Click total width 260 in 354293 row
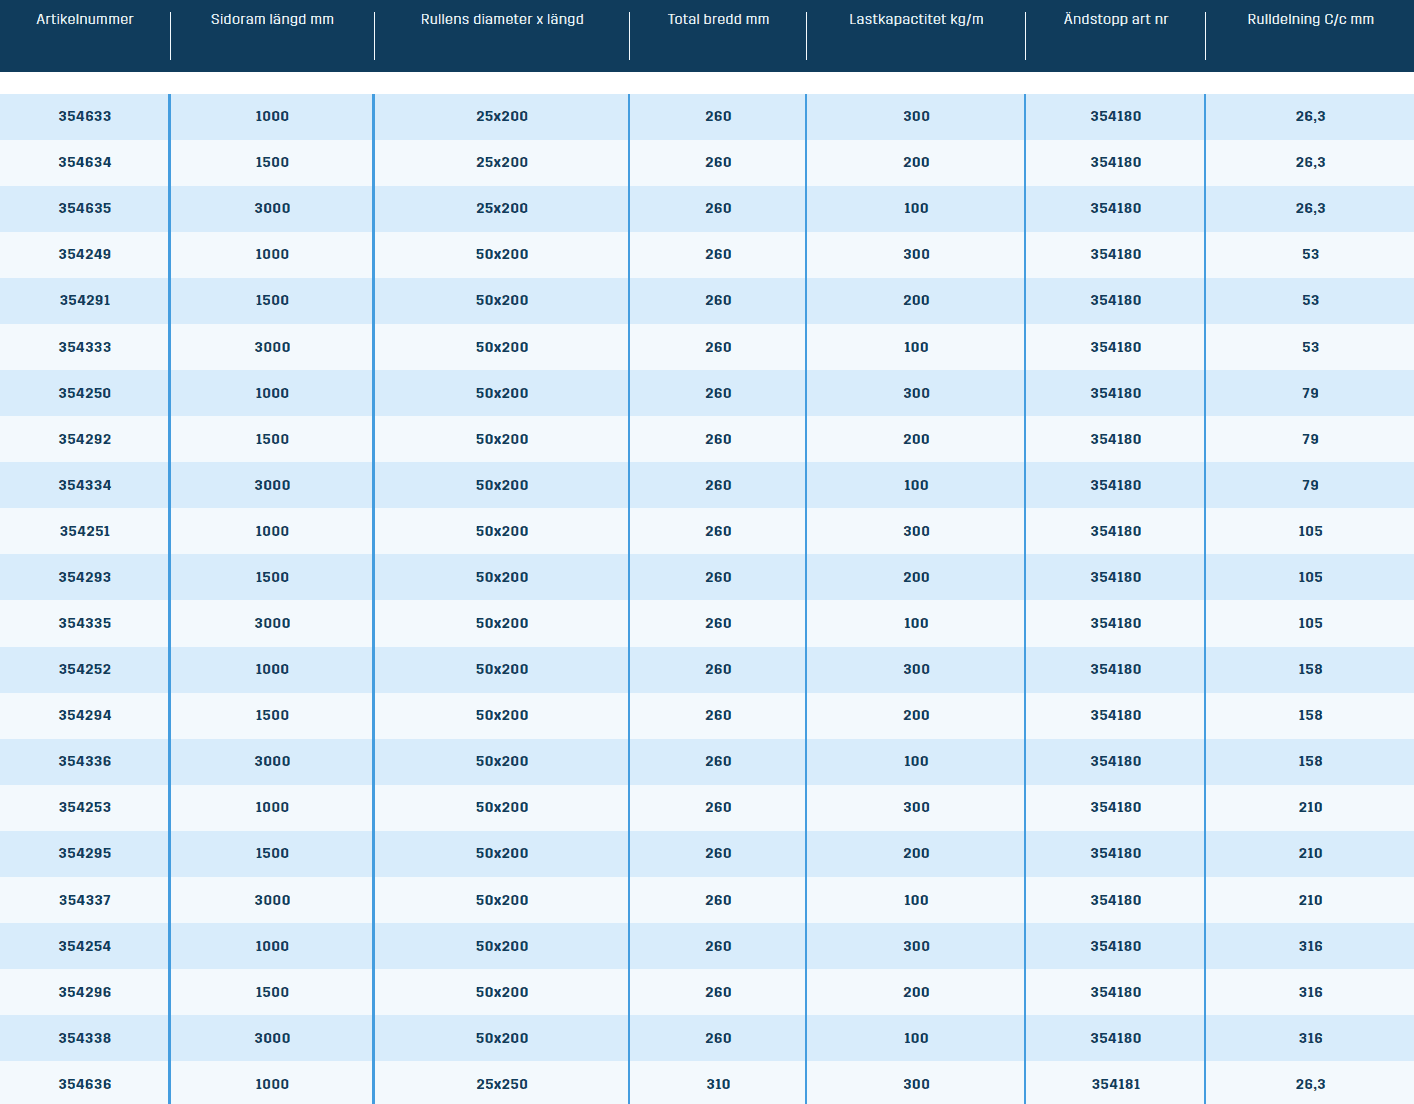 pyautogui.click(x=718, y=577)
